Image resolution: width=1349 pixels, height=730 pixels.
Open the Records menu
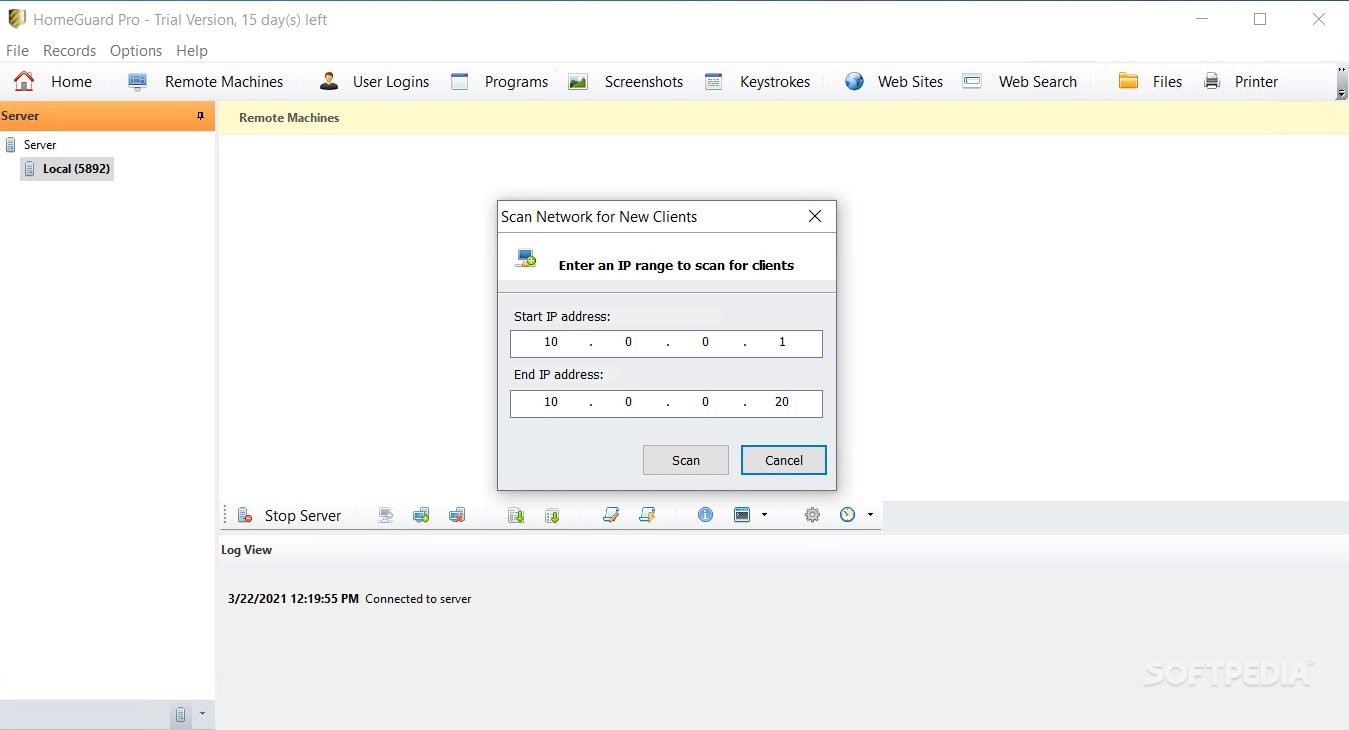(69, 50)
